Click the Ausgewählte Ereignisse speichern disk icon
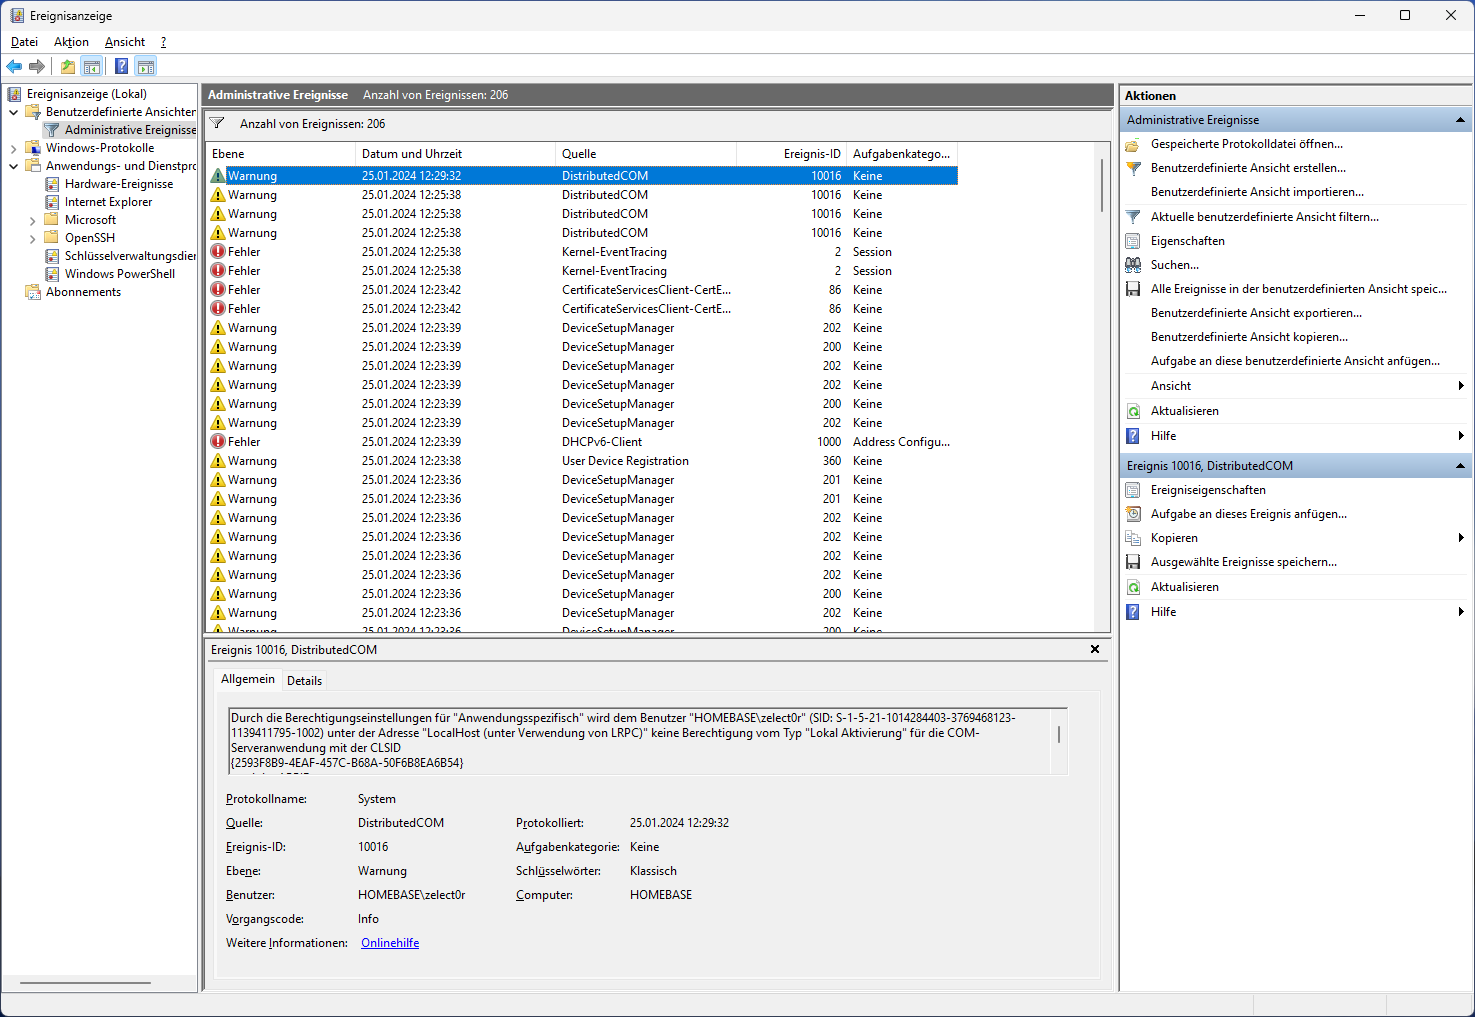The image size is (1475, 1017). [1133, 562]
